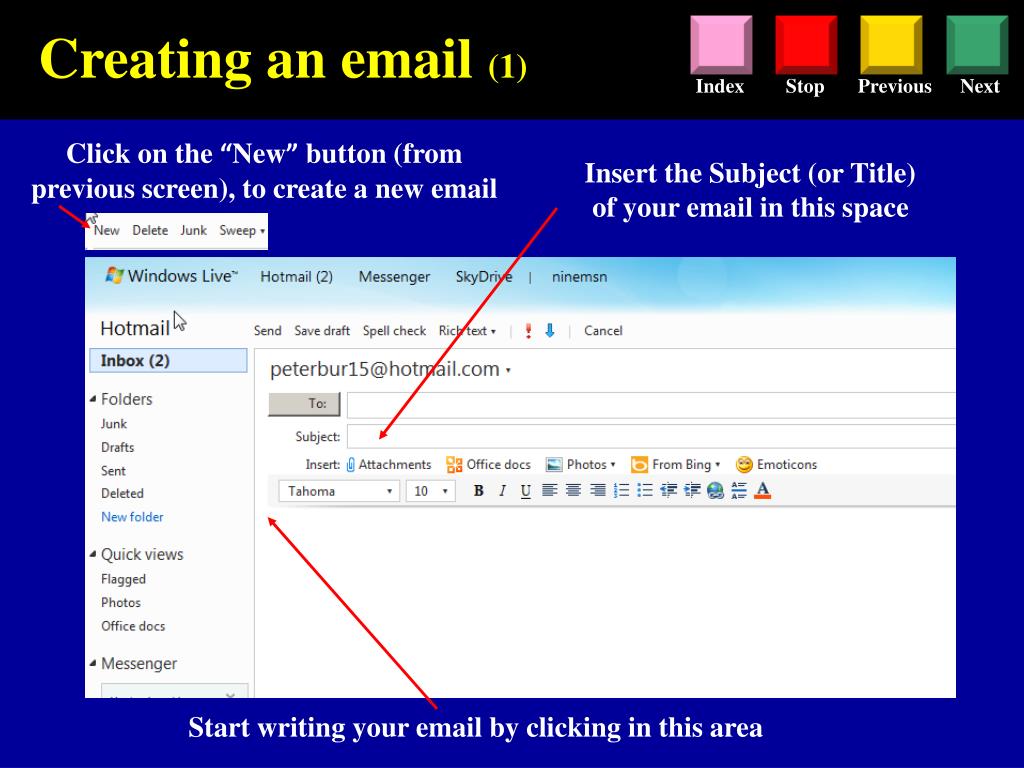The height and width of the screenshot is (768, 1024).
Task: Center align the text
Action: [573, 490]
